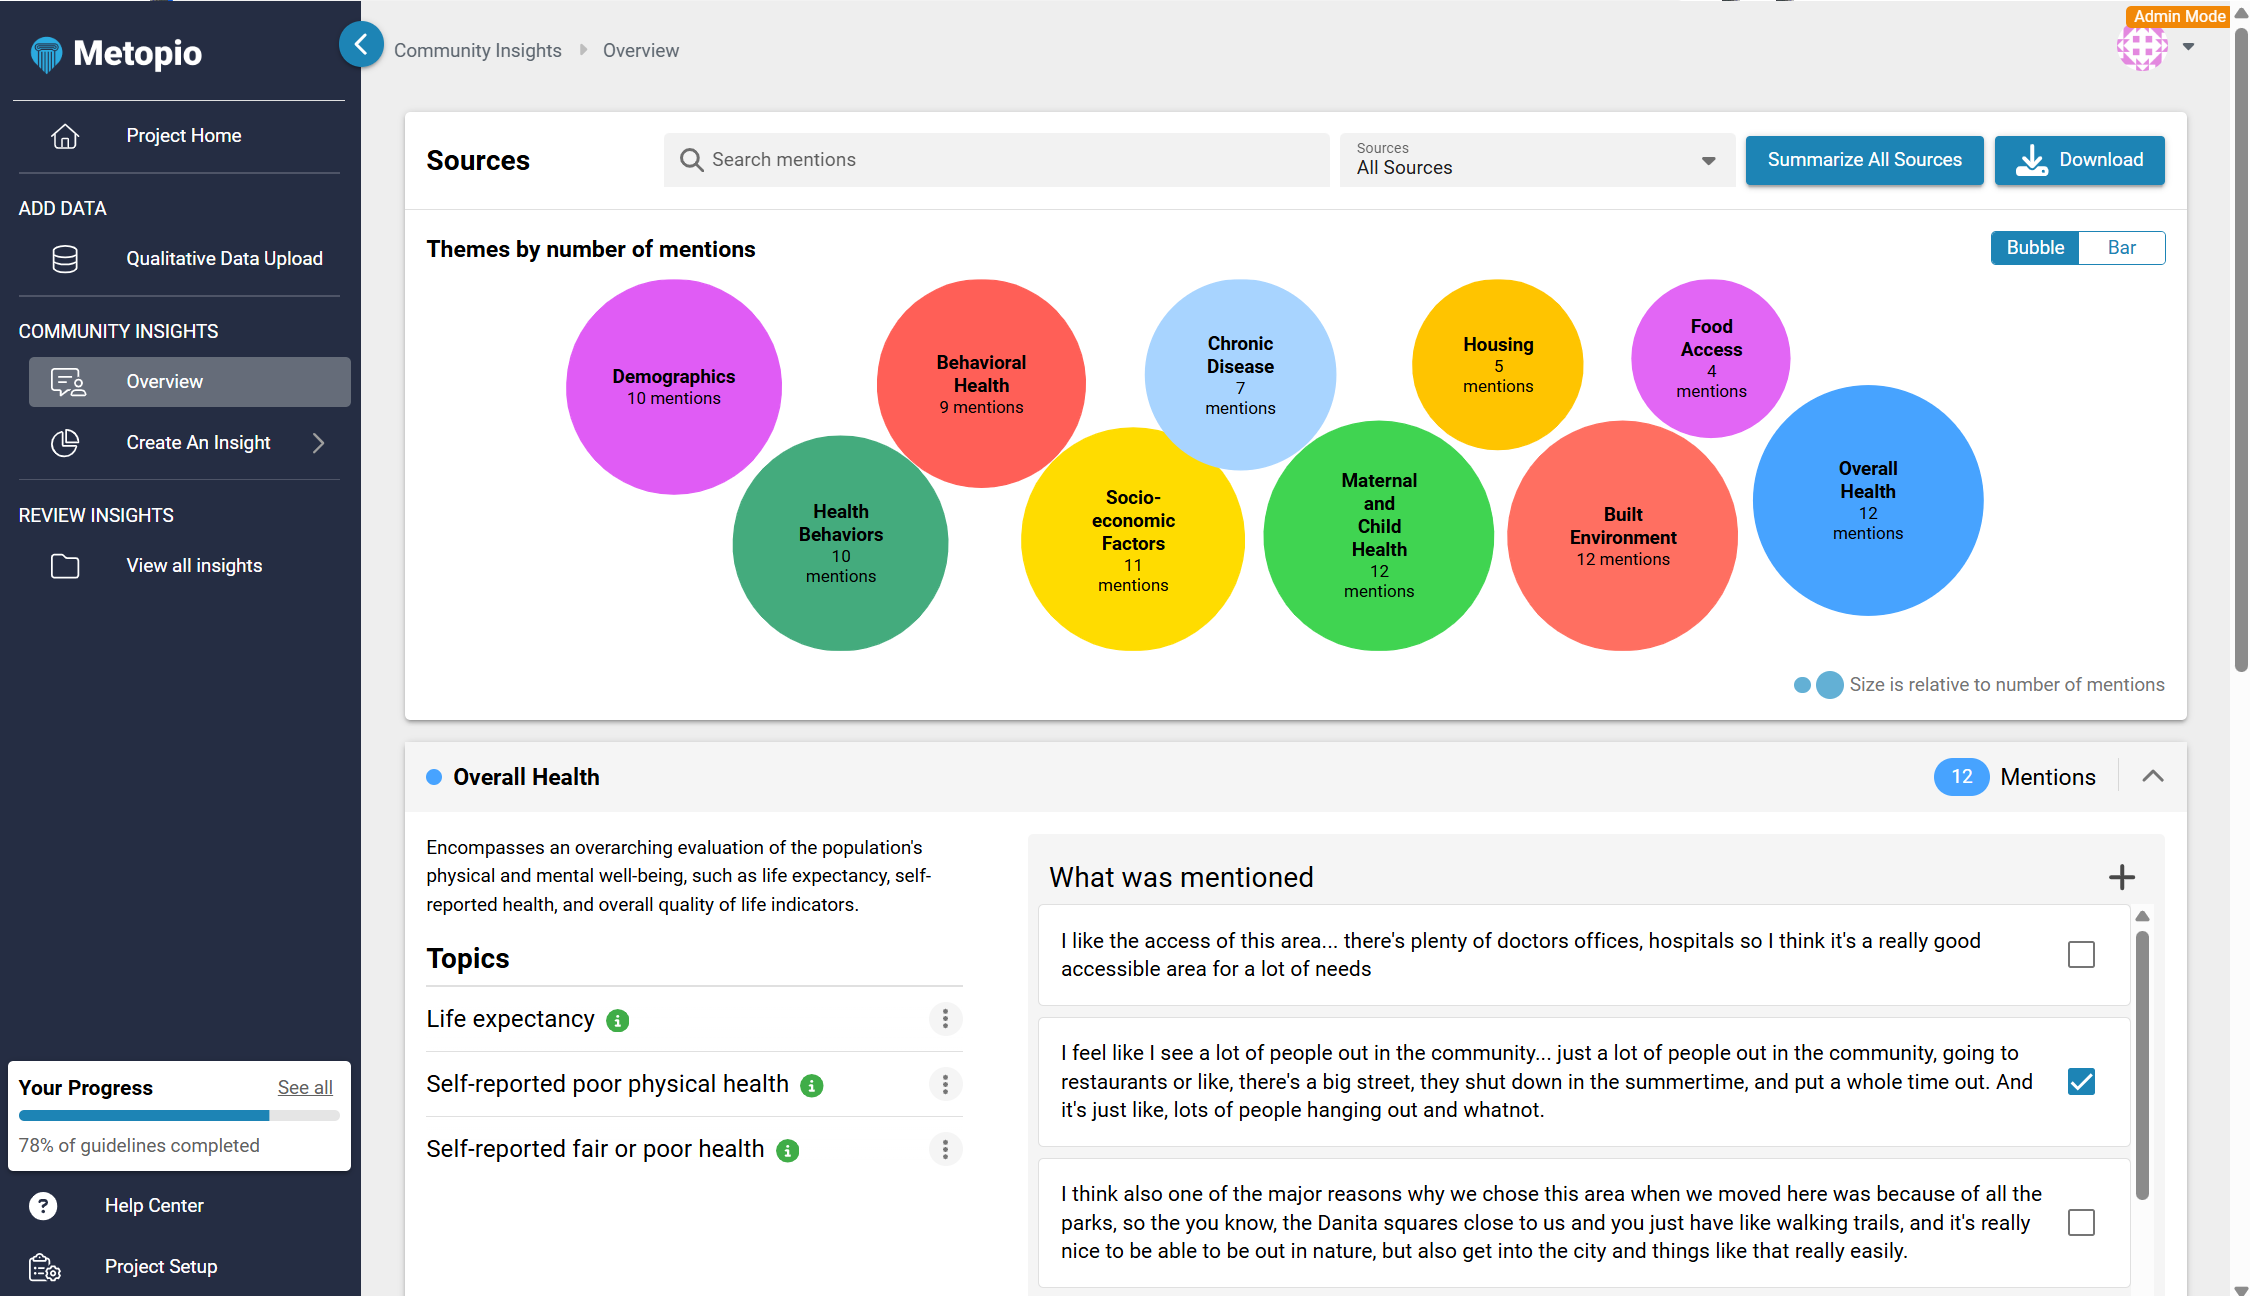Click the Community Insights breadcrumb
This screenshot has height=1296, width=2250.
pos(478,50)
